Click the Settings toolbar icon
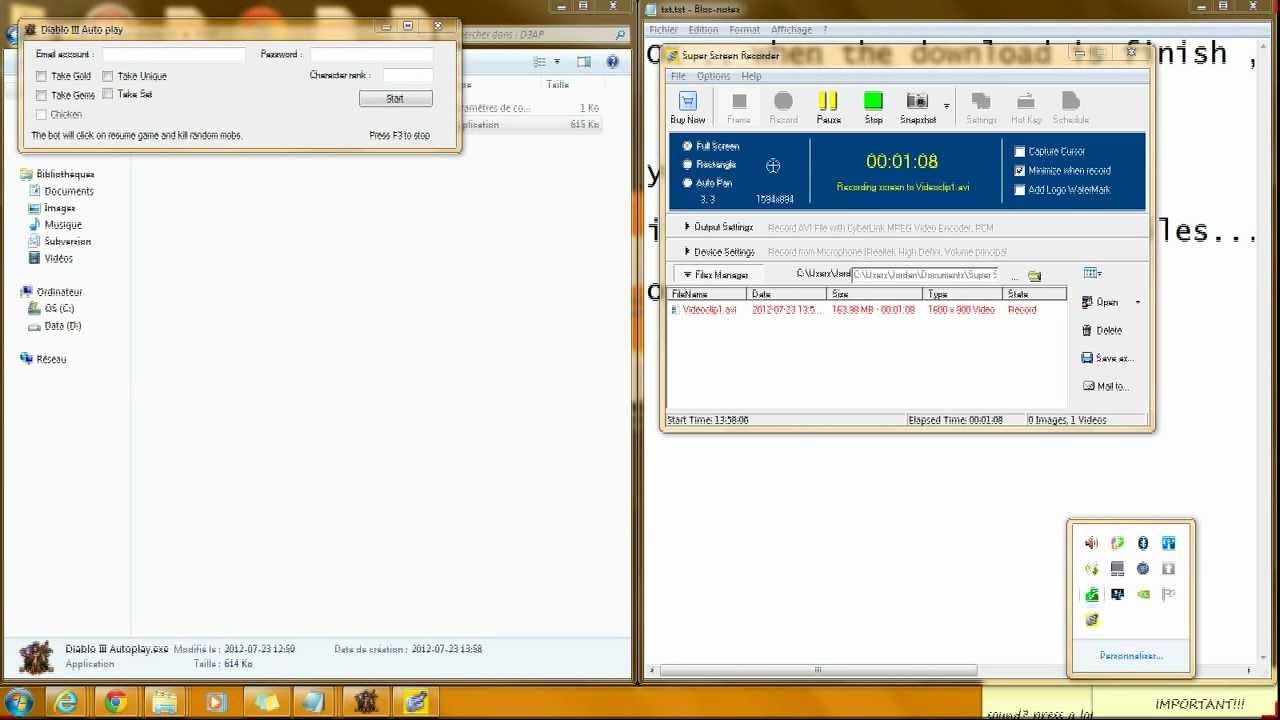The width and height of the screenshot is (1280, 720). (981, 101)
